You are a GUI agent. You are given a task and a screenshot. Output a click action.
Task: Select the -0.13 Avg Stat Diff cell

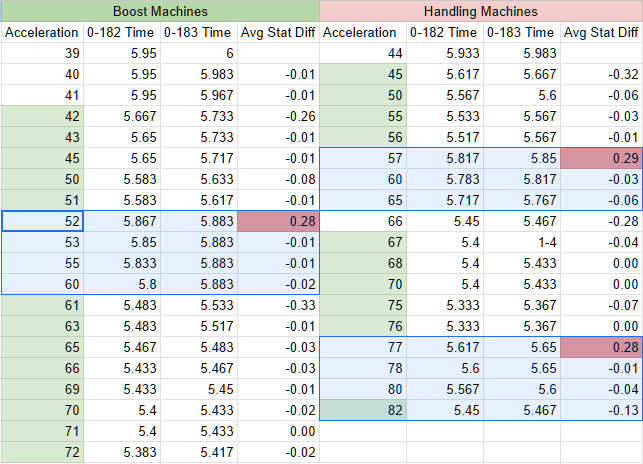602,410
